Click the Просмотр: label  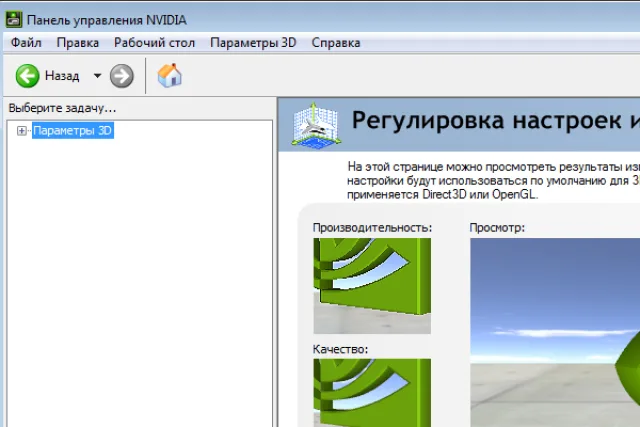[497, 227]
